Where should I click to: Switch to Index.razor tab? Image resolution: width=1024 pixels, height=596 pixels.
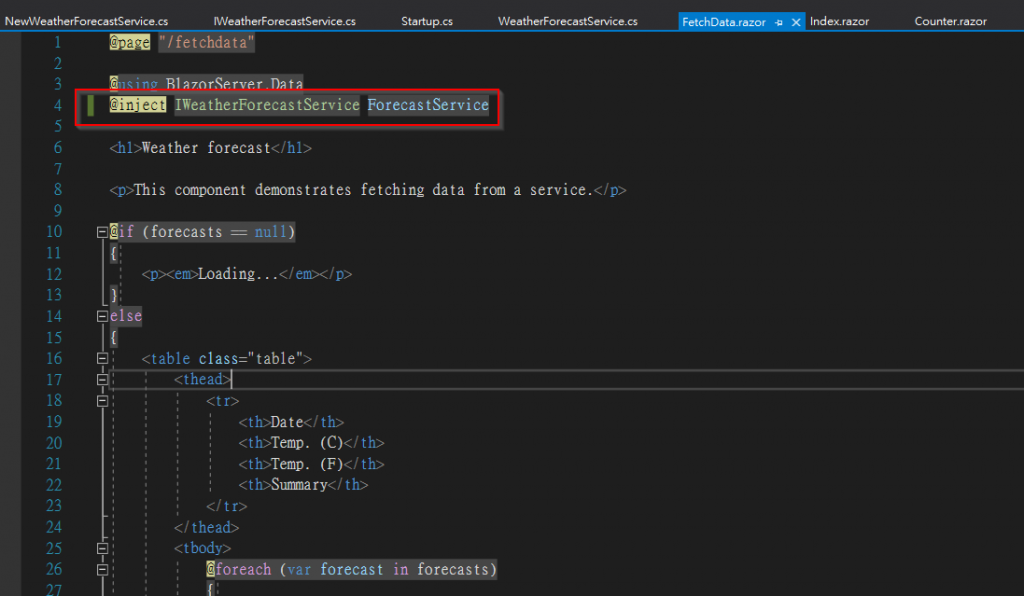[x=839, y=22]
